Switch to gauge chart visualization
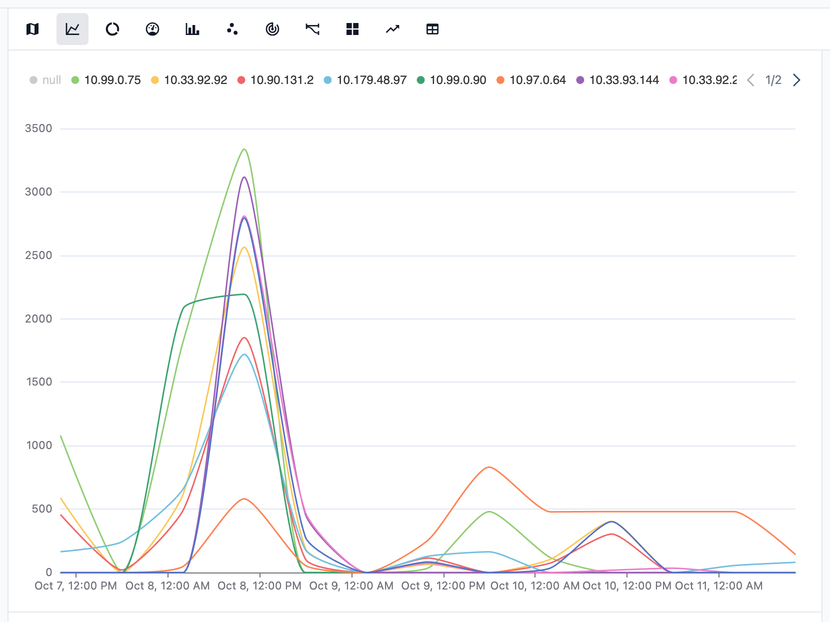The image size is (830, 622). click(x=152, y=29)
